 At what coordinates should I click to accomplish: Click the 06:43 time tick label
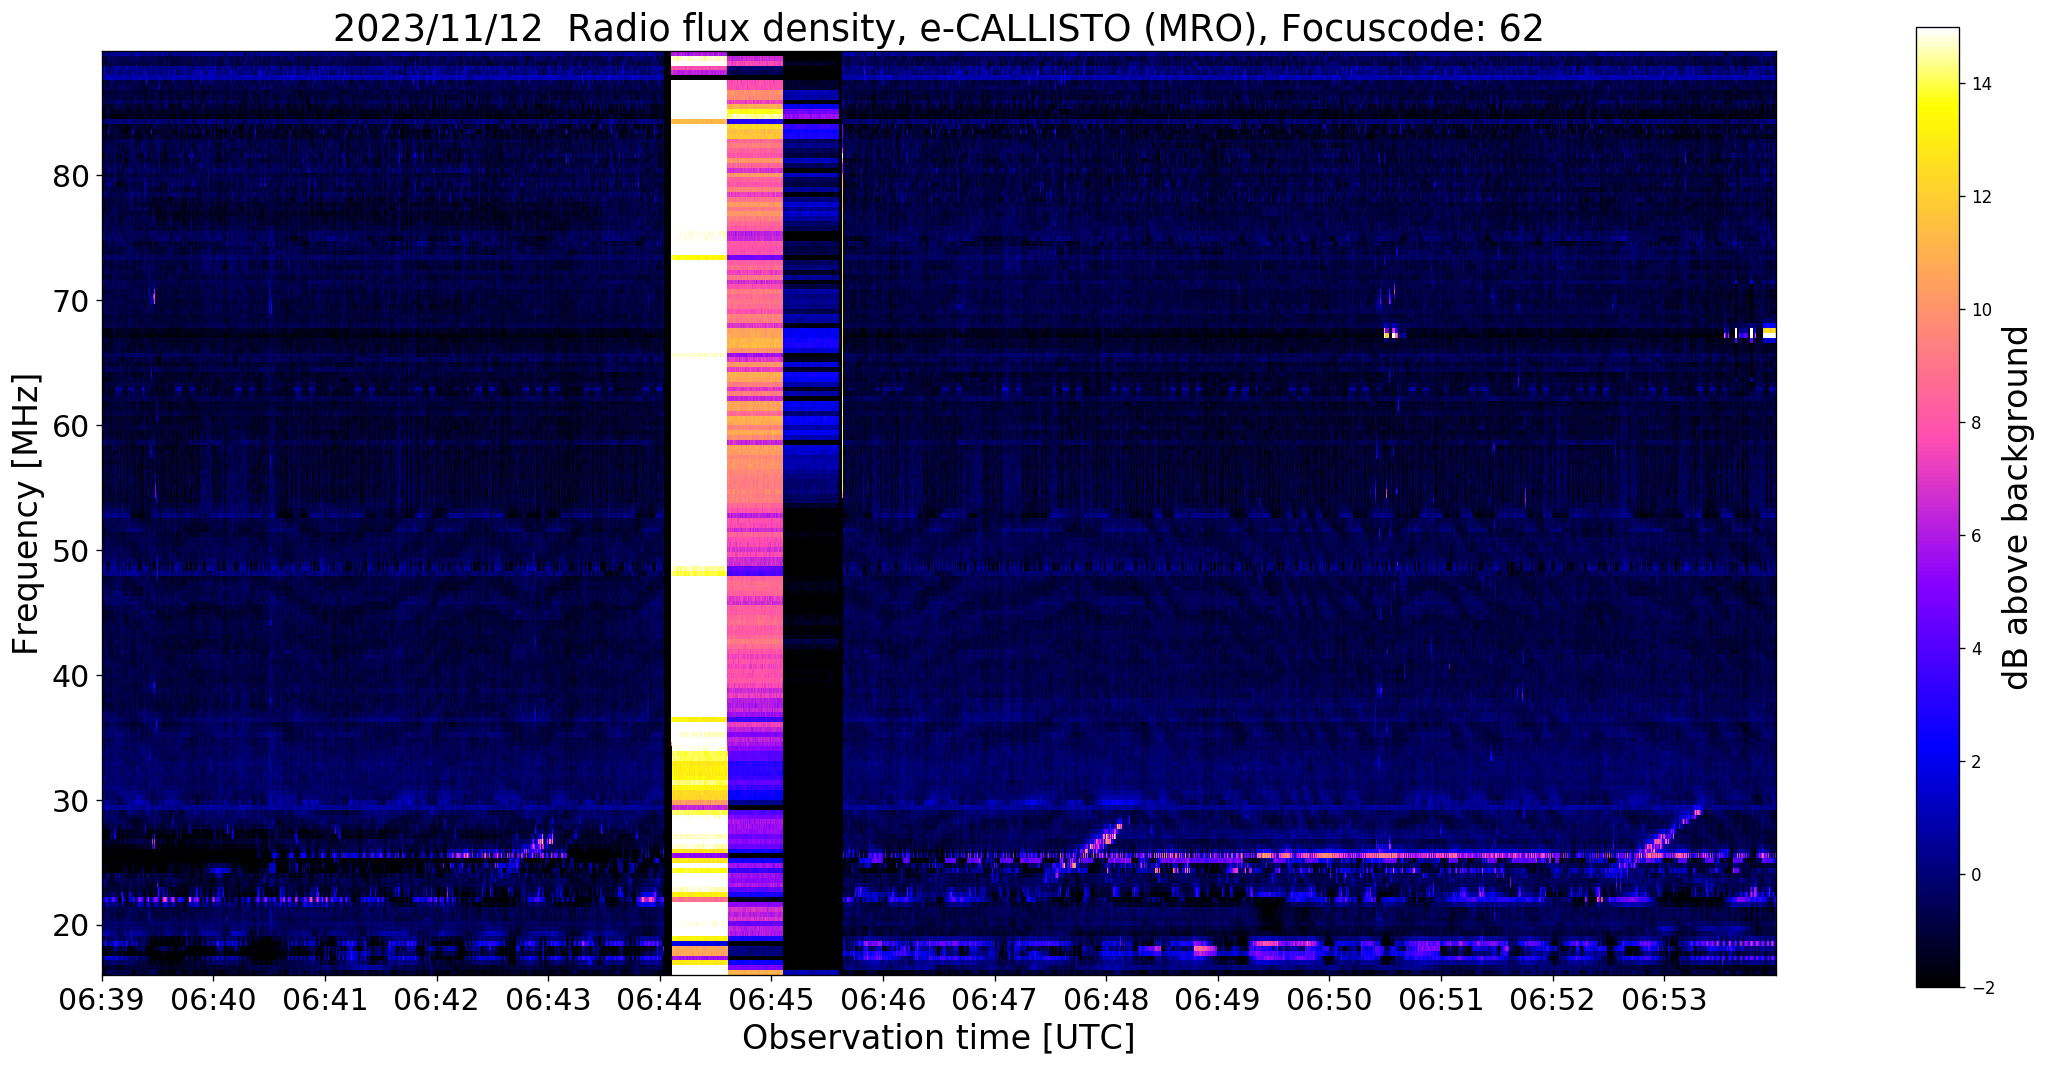(x=548, y=999)
